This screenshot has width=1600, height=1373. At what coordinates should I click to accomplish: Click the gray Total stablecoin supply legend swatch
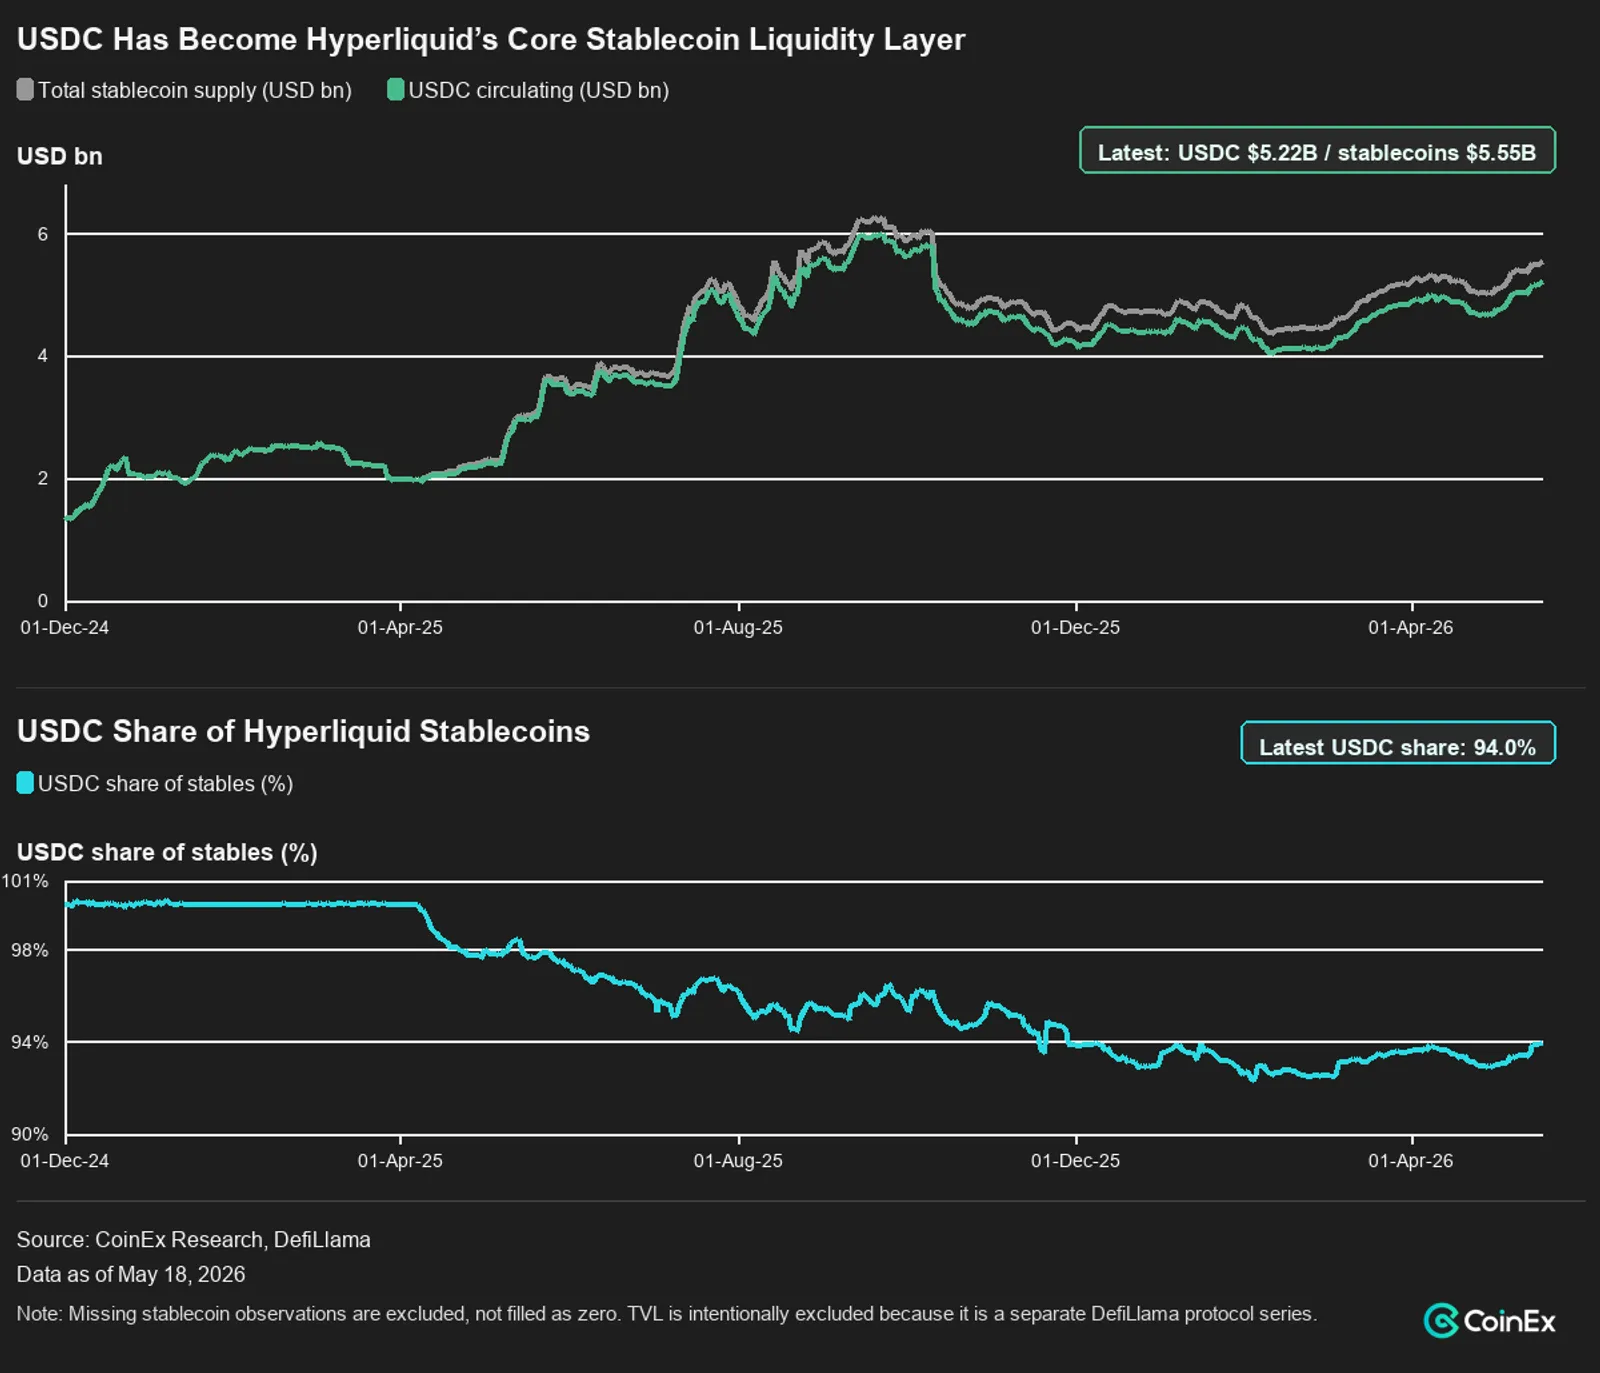point(25,90)
